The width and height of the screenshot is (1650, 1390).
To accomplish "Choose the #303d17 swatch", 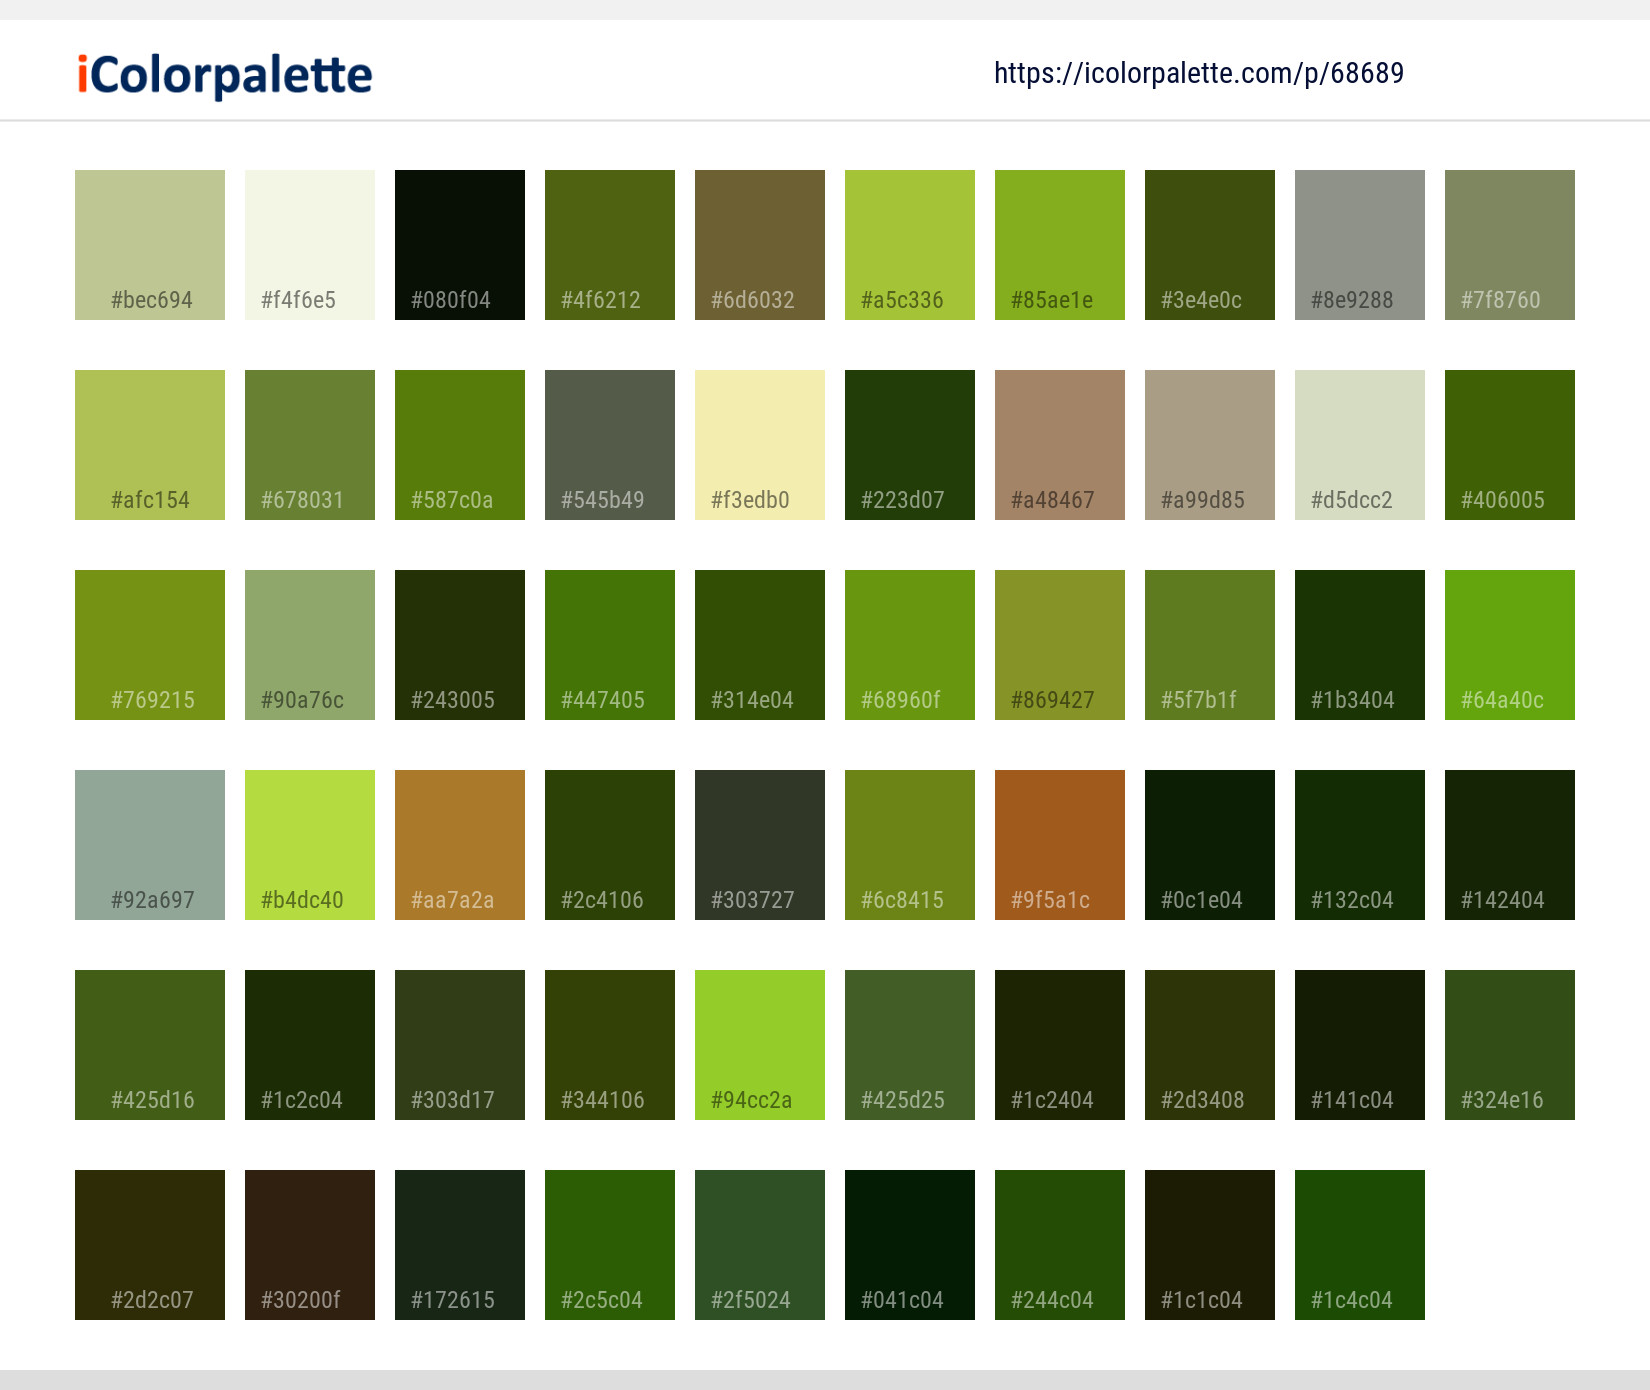I will point(460,1045).
